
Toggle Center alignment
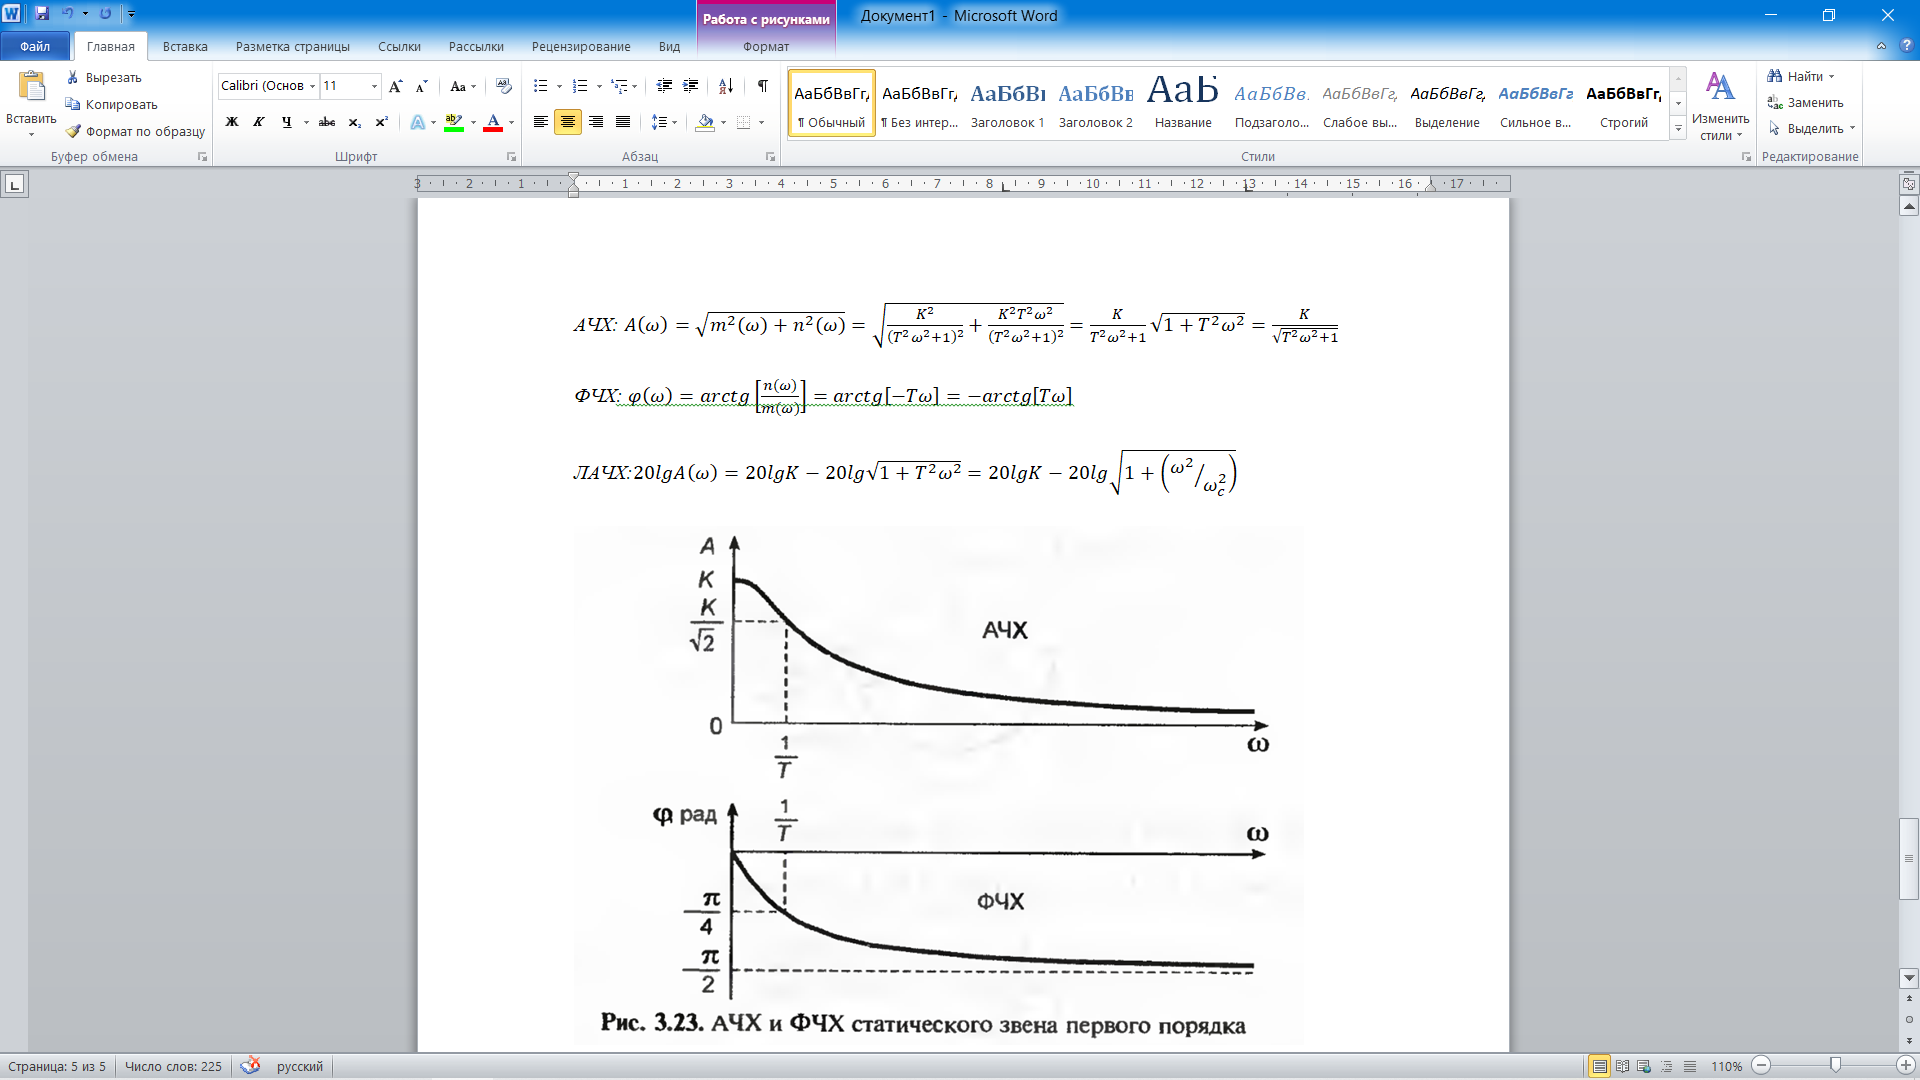point(568,122)
